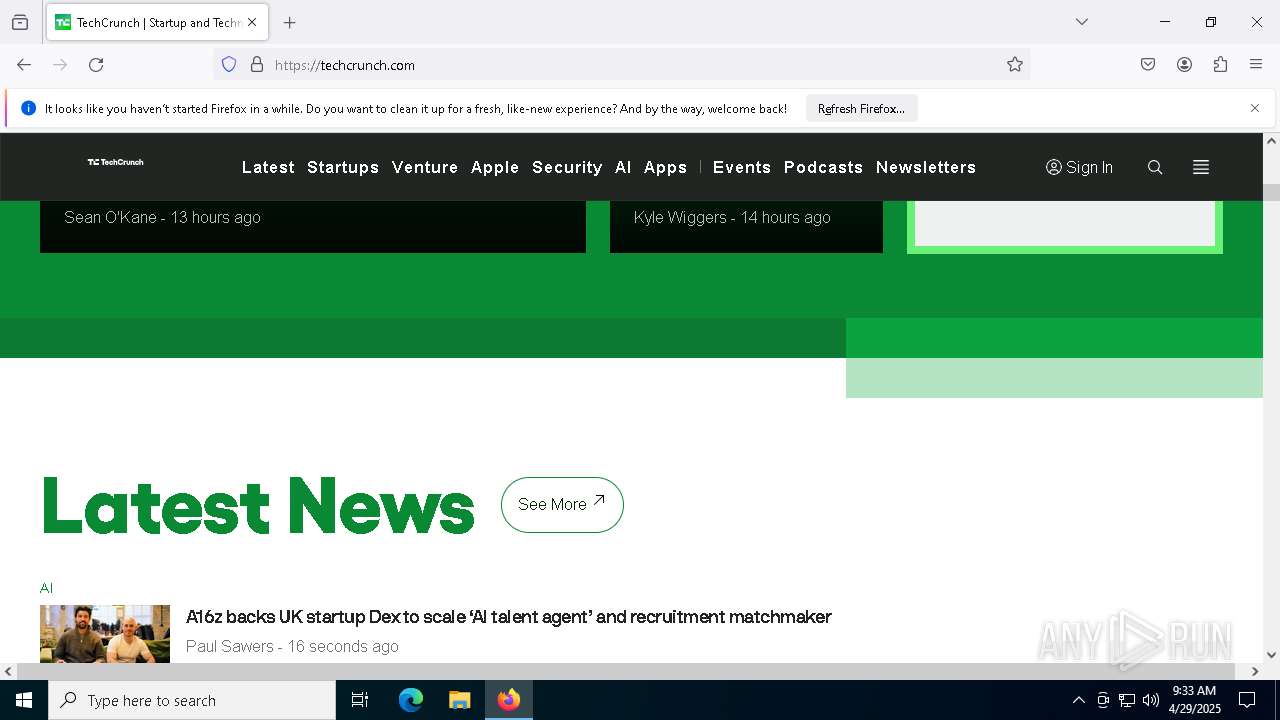Screen dimensions: 1280x720
Task: Dismiss the Firefox notification bar
Action: pyautogui.click(x=1255, y=108)
